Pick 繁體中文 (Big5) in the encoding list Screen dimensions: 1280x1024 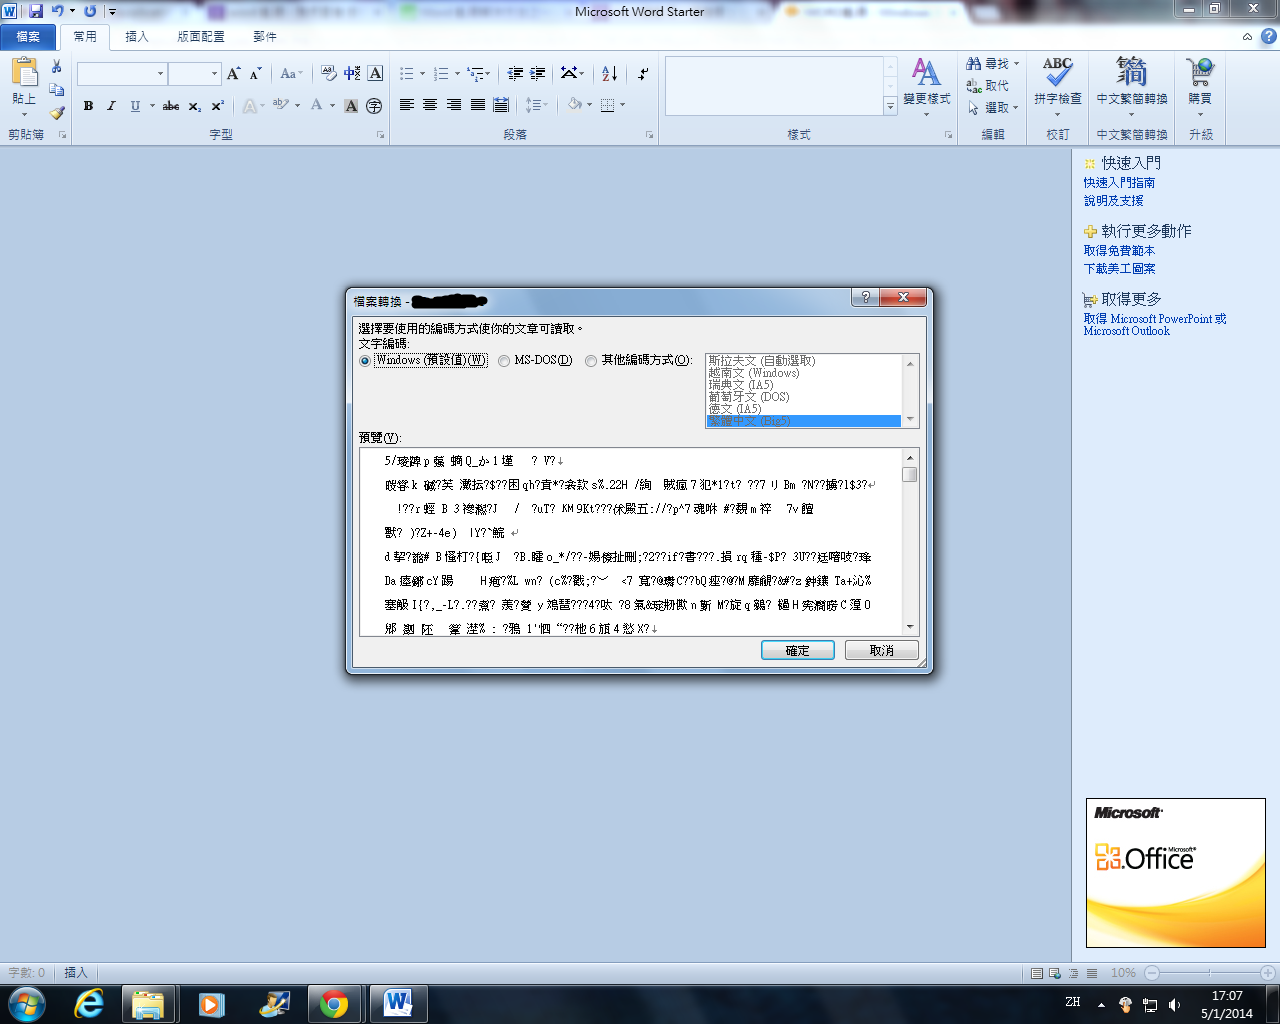pyautogui.click(x=804, y=421)
